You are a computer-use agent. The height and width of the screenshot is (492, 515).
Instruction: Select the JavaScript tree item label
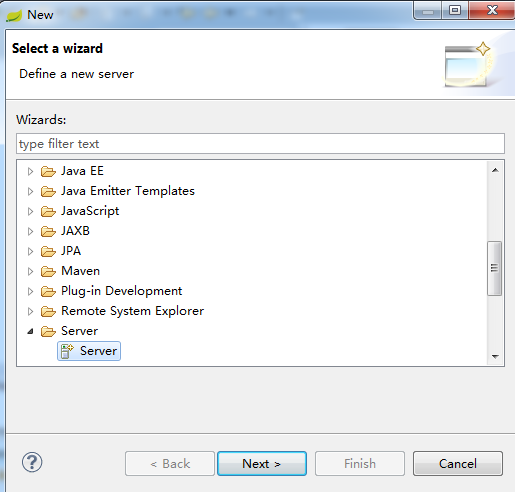(x=90, y=211)
